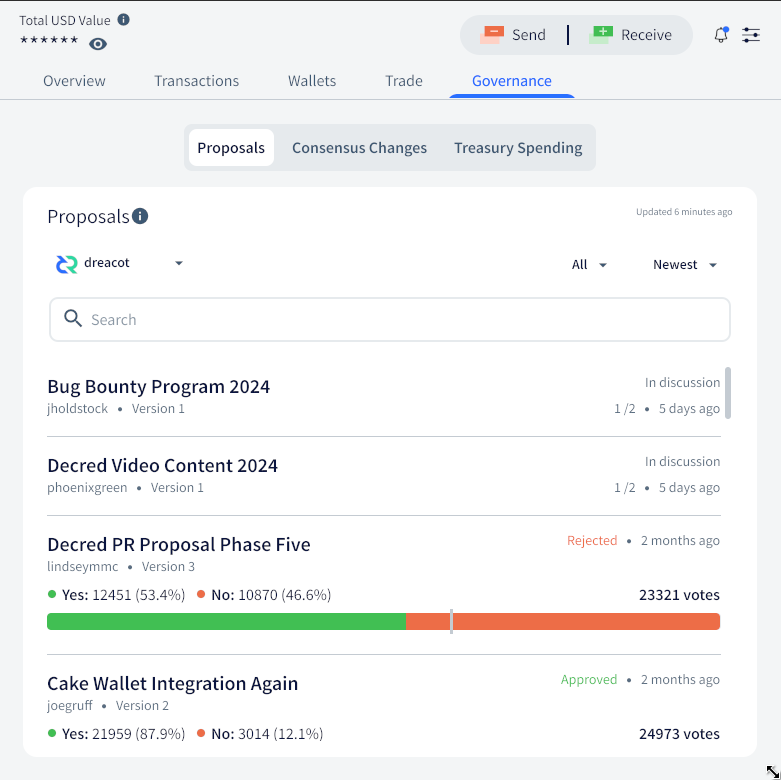Click author name jholdstock

point(77,408)
